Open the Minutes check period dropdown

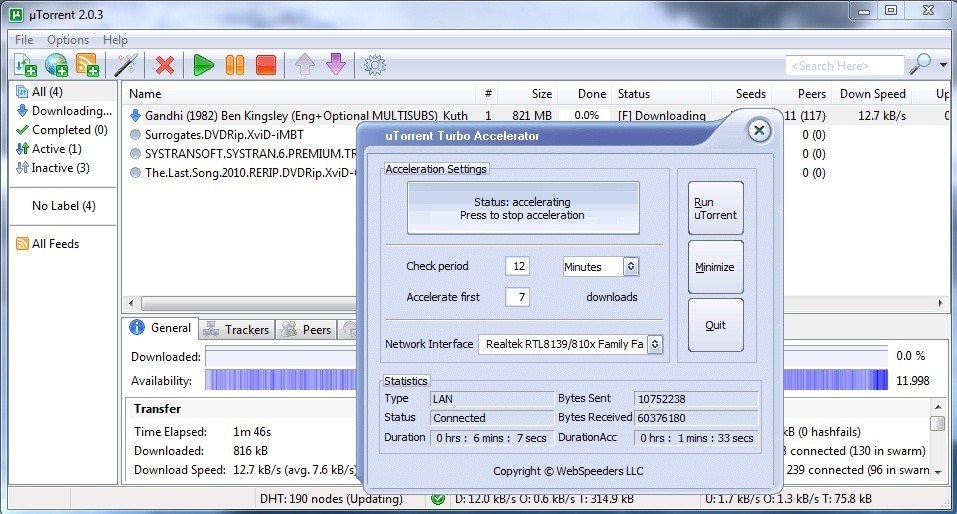tap(630, 267)
